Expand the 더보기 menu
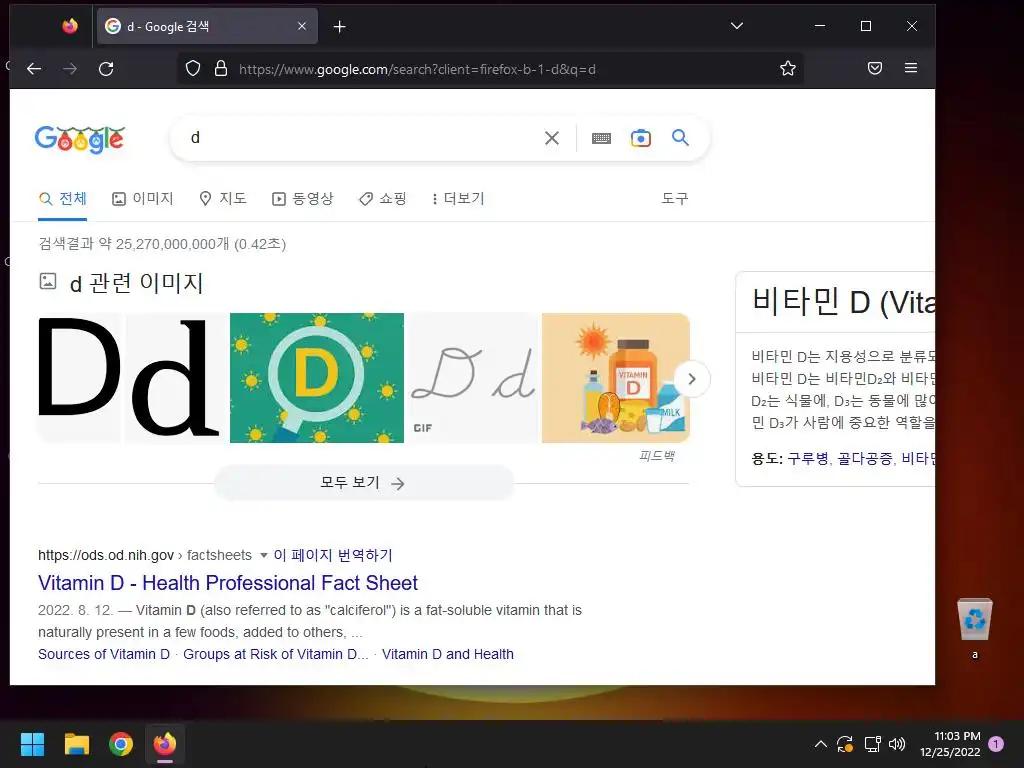 click(x=458, y=199)
